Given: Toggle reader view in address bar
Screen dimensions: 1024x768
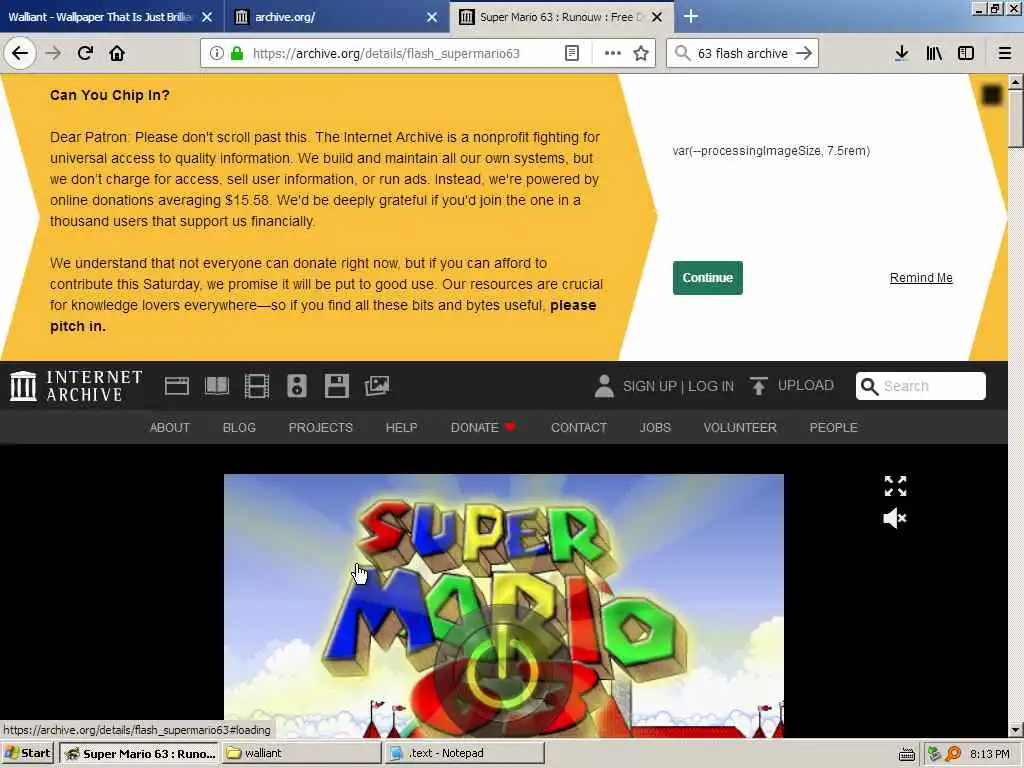Looking at the screenshot, I should pyautogui.click(x=571, y=54).
